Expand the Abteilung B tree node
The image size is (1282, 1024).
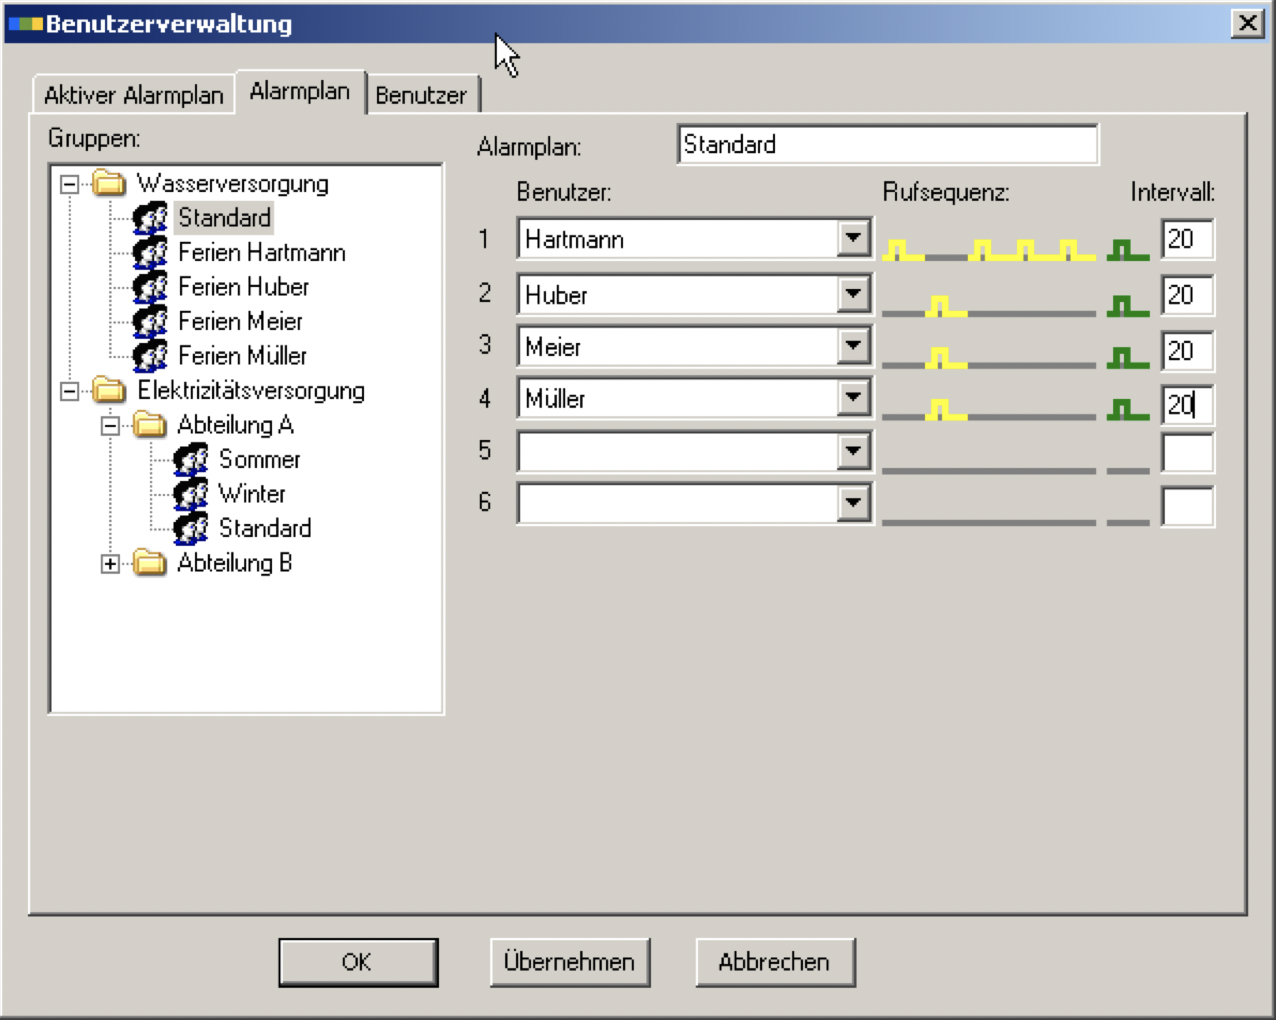(x=110, y=564)
